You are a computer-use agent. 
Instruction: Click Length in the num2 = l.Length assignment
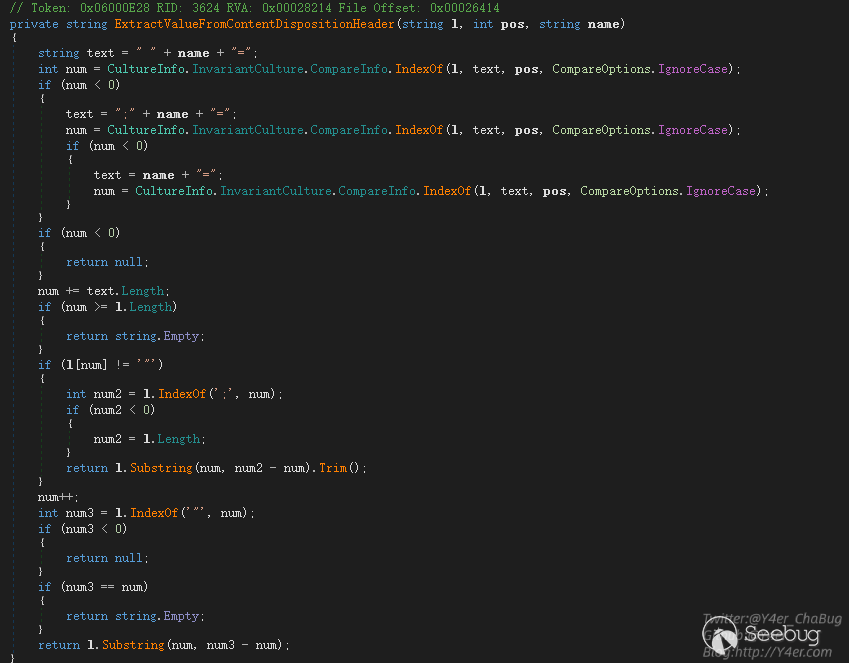(180, 438)
